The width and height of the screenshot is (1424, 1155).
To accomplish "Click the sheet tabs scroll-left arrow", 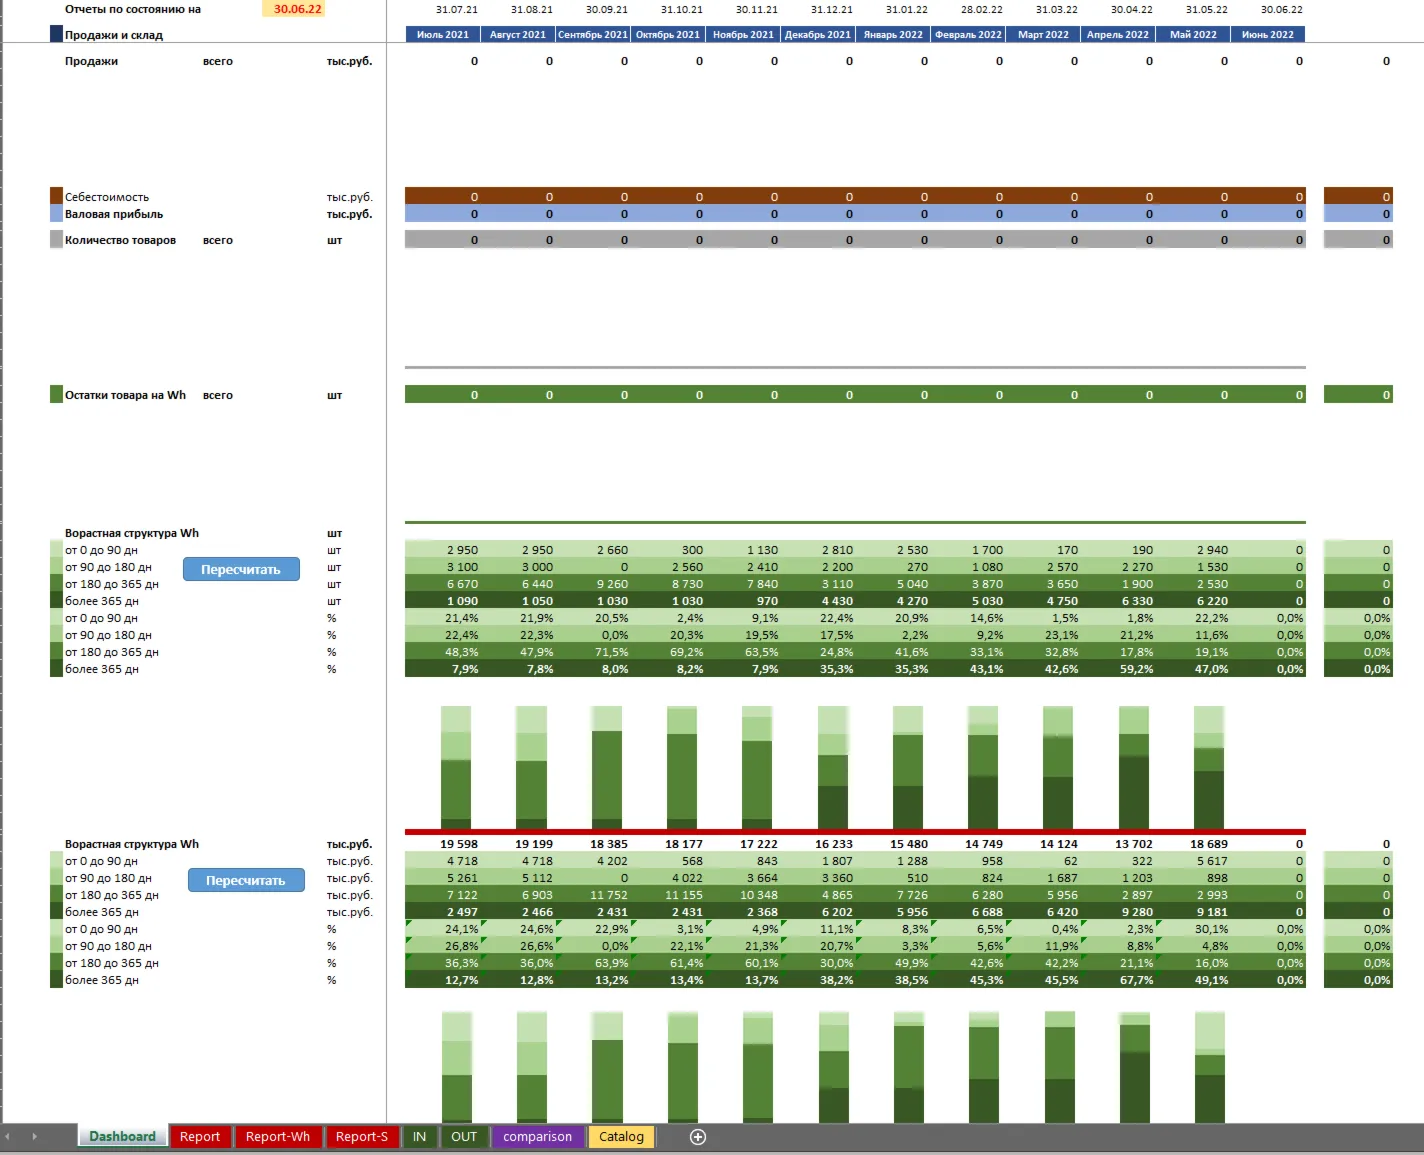I will 8,1137.
